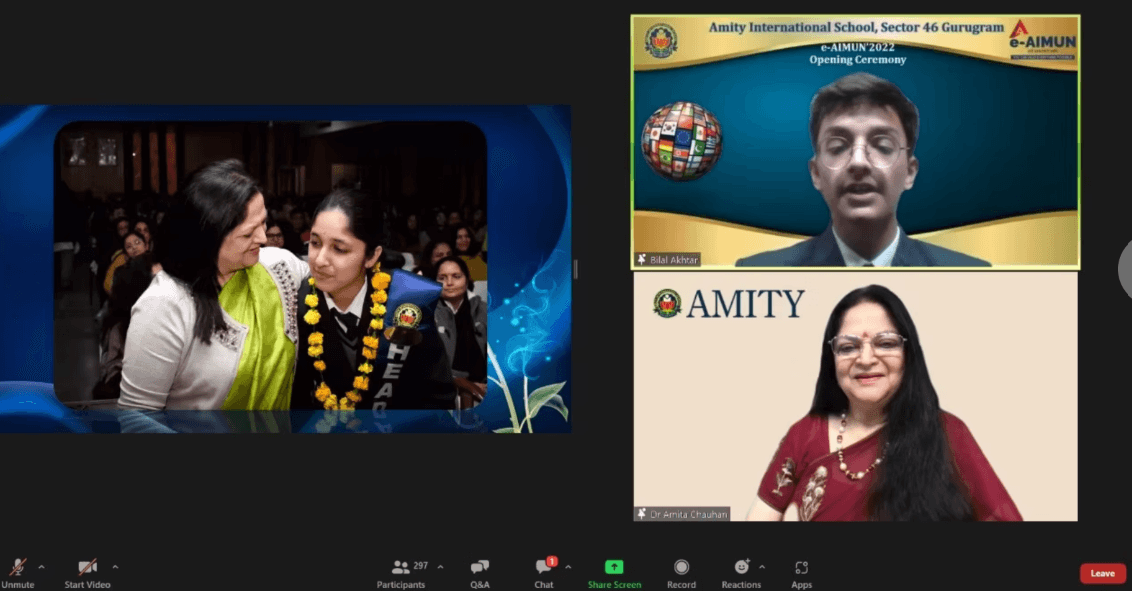The width and height of the screenshot is (1132, 591).
Task: Click pin icon on Bilal Akhtar tile
Action: pyautogui.click(x=641, y=260)
